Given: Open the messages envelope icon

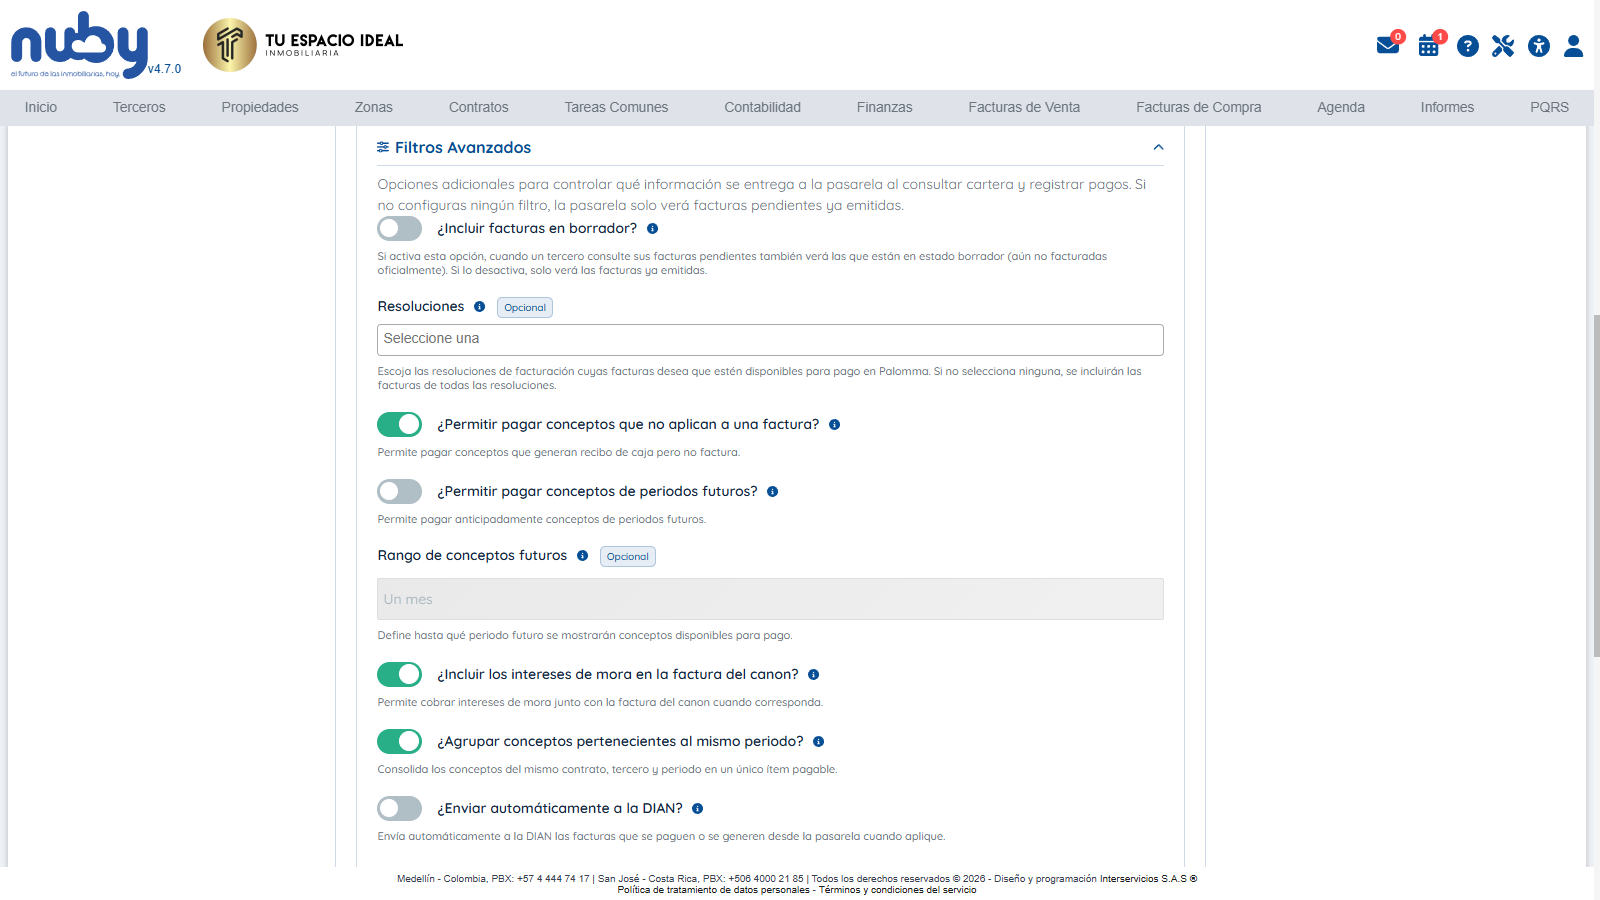Looking at the screenshot, I should (x=1387, y=45).
